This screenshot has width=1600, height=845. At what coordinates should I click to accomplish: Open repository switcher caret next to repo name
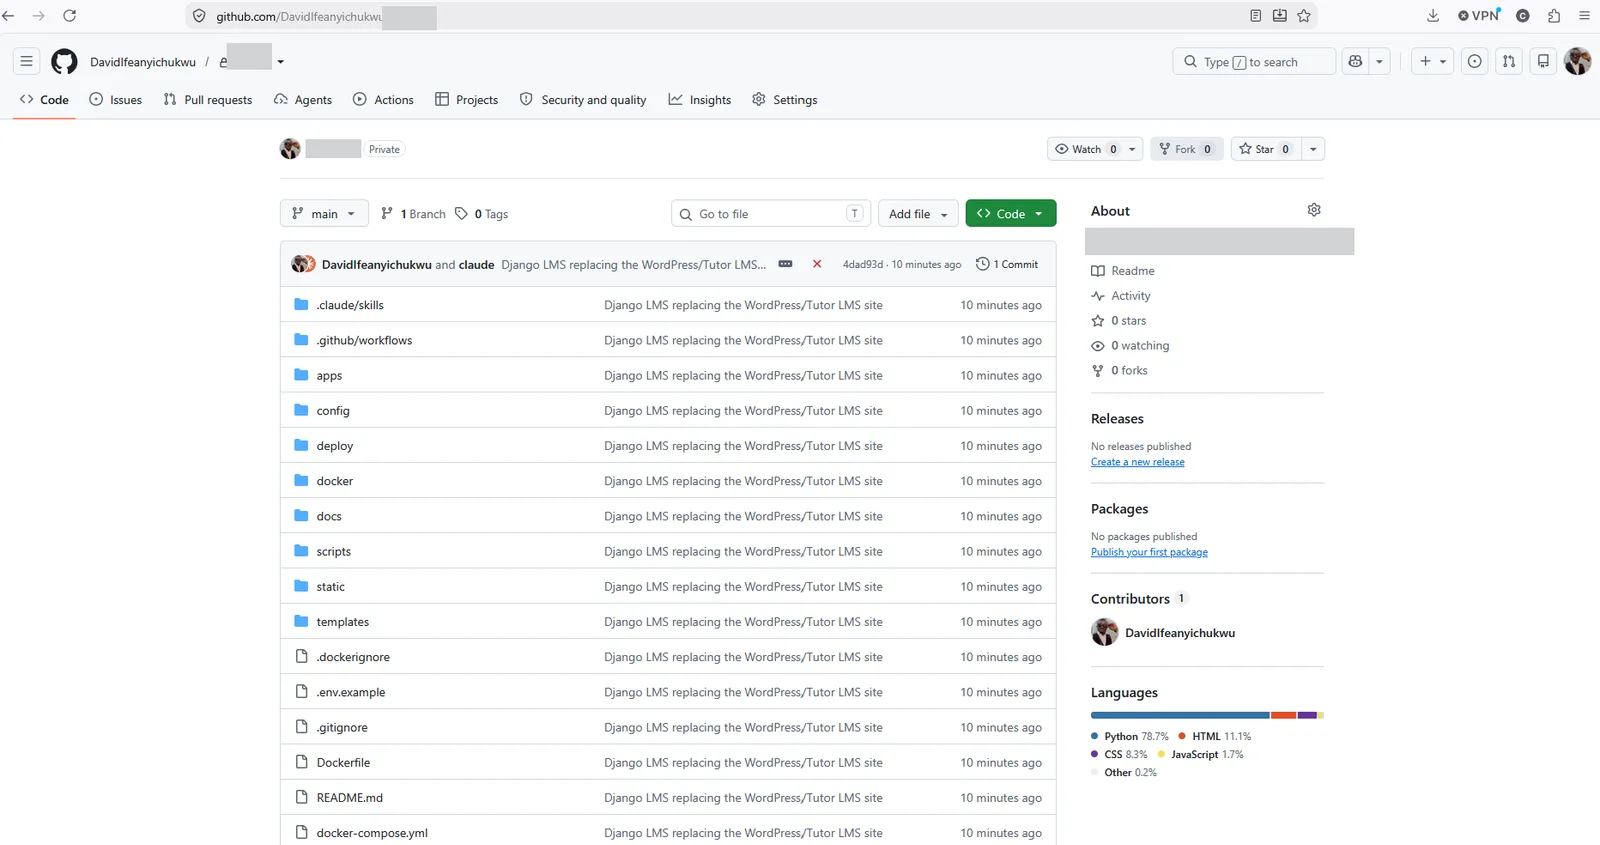pos(281,62)
